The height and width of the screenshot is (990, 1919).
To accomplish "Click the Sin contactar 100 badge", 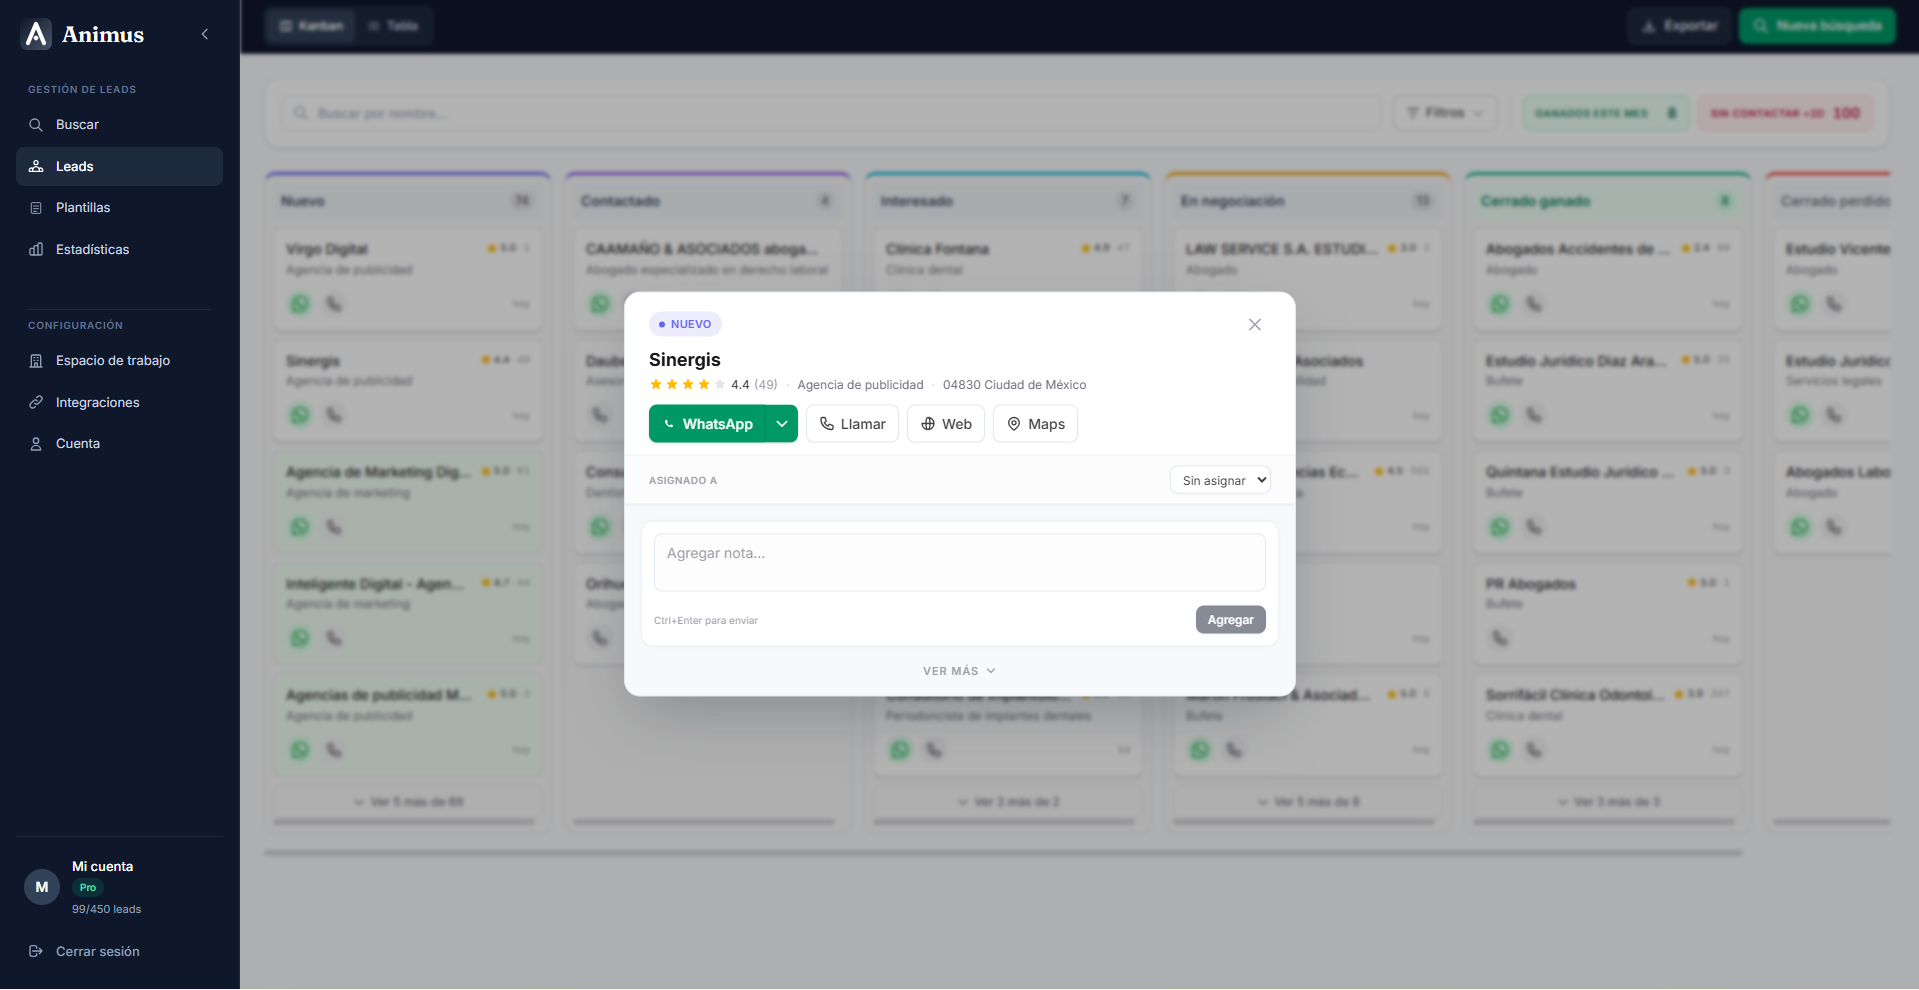I will click(1786, 113).
